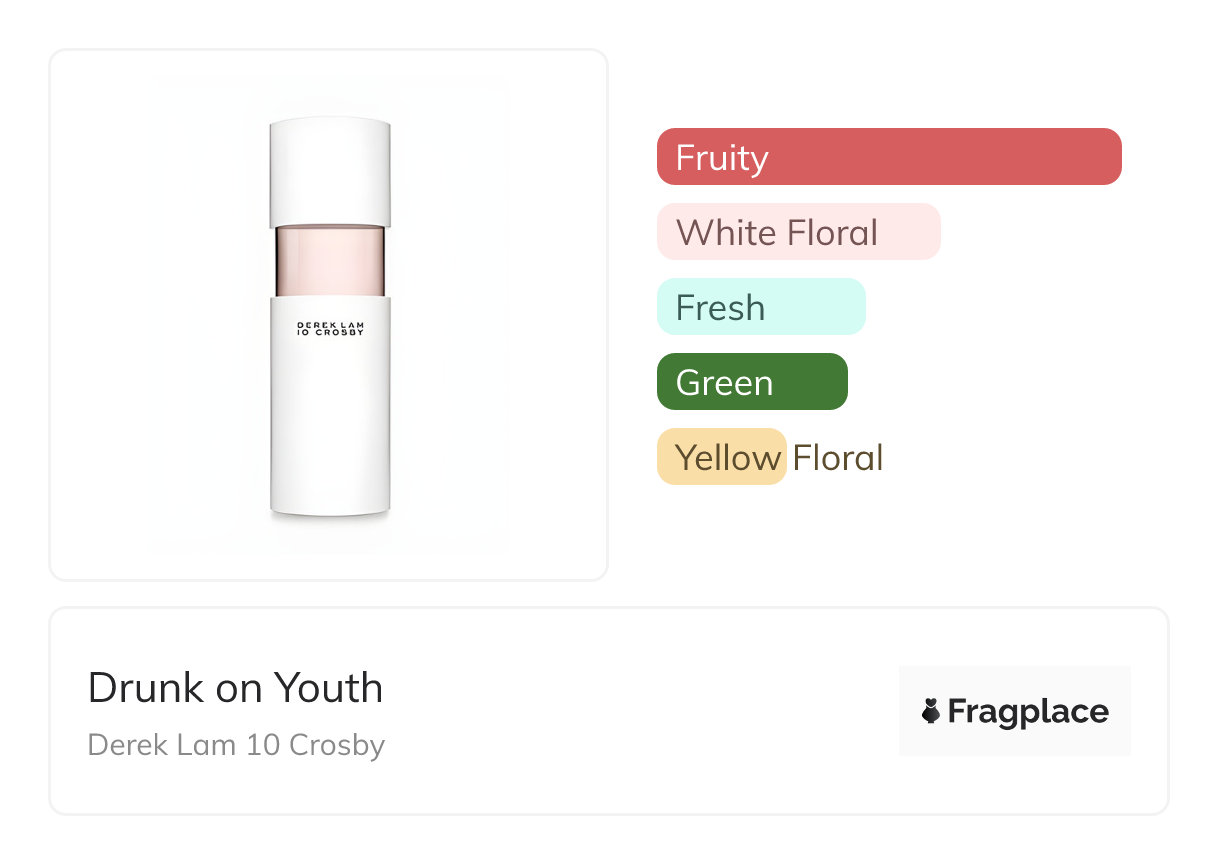The width and height of the screenshot is (1218, 864).
Task: Click the perfume bottle's white cap
Action: 330,170
